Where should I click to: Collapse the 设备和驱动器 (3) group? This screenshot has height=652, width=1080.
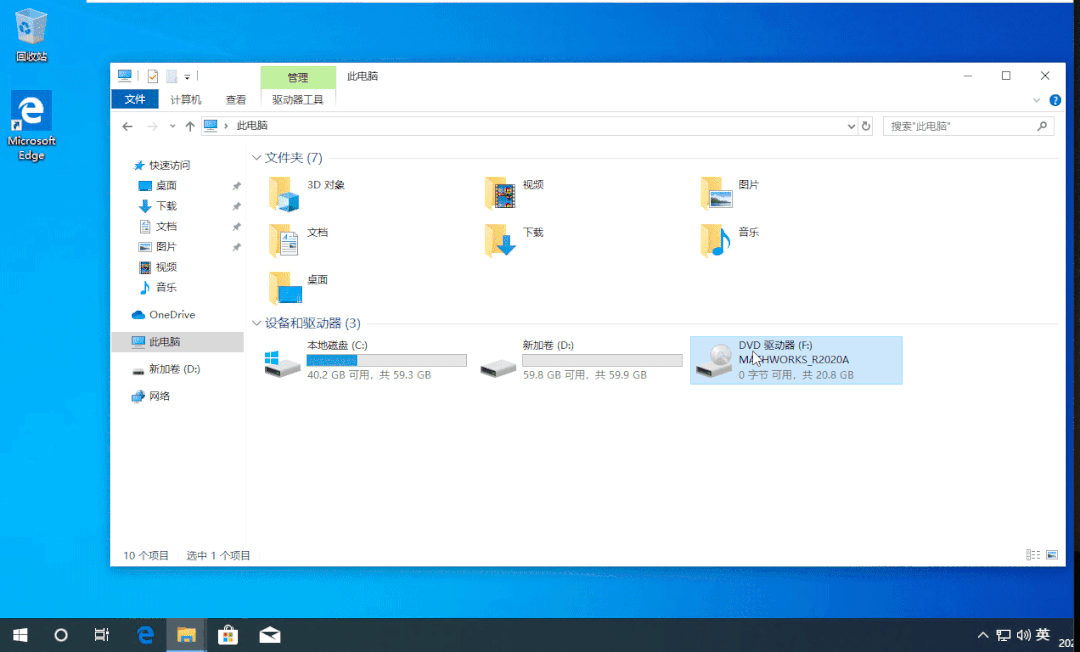click(257, 323)
